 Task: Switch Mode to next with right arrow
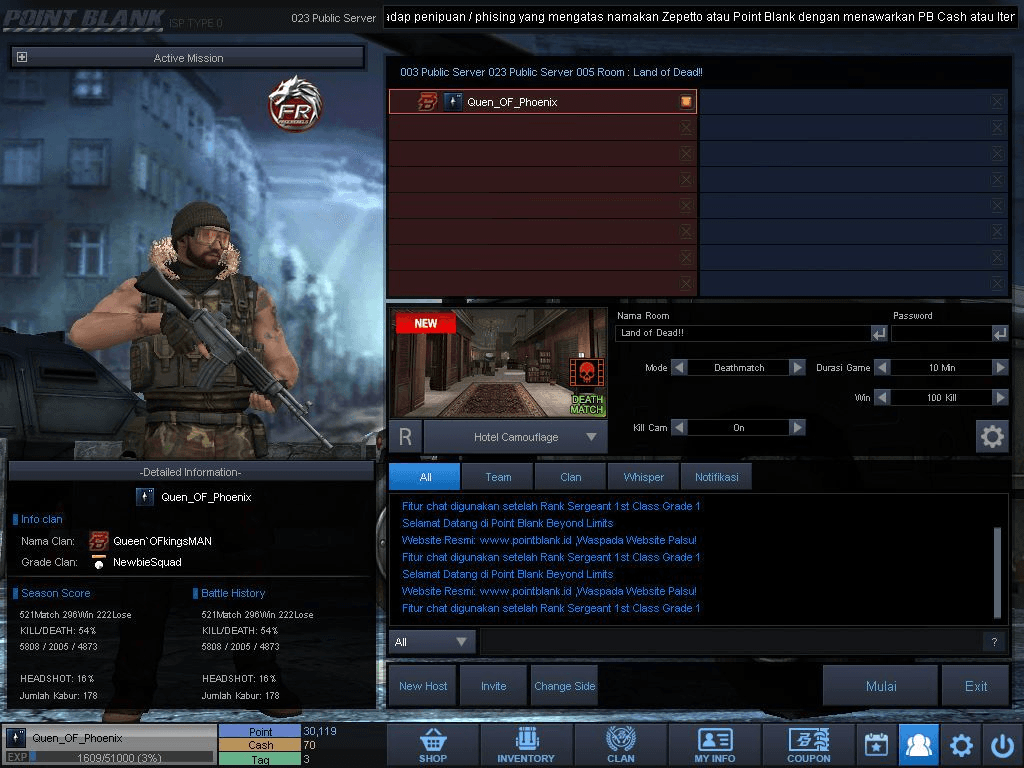(x=797, y=368)
